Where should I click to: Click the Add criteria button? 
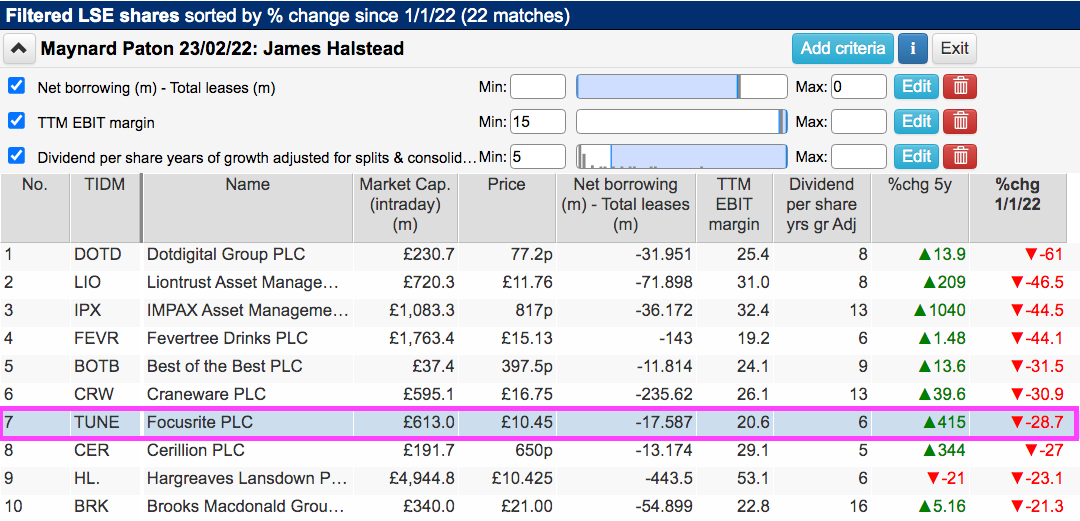(842, 48)
